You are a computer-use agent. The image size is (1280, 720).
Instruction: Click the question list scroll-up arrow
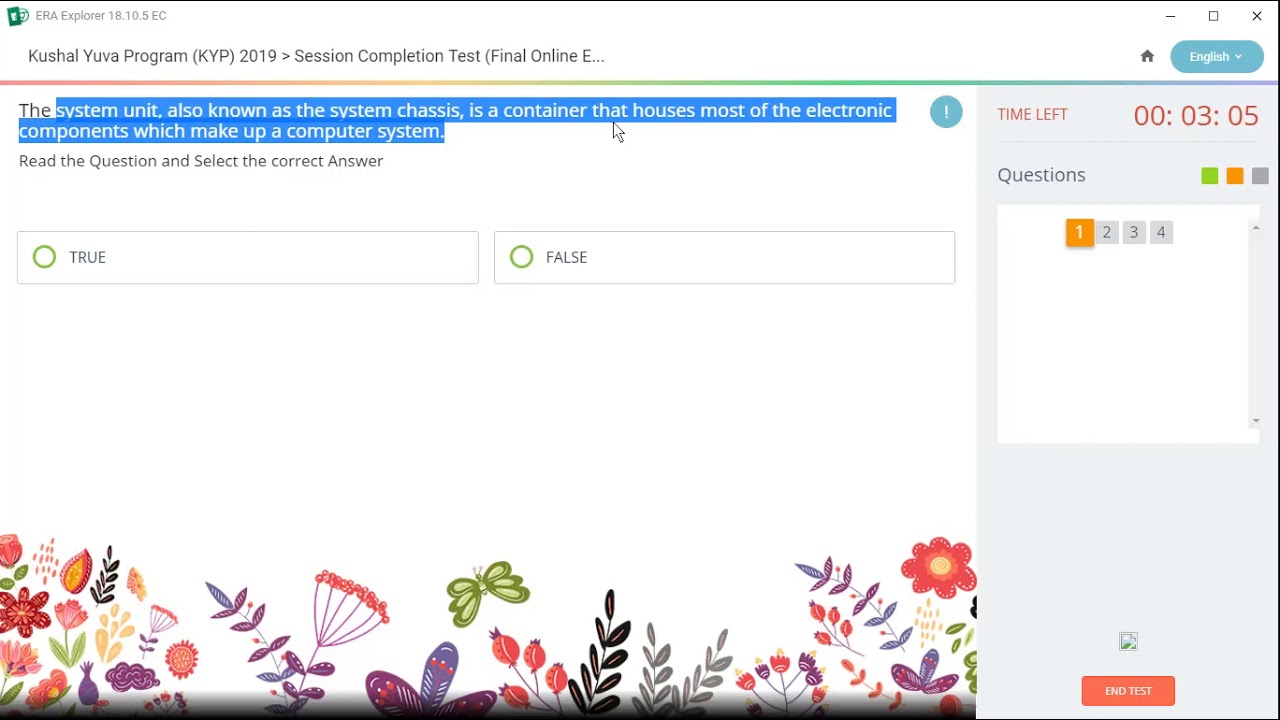click(x=1256, y=228)
